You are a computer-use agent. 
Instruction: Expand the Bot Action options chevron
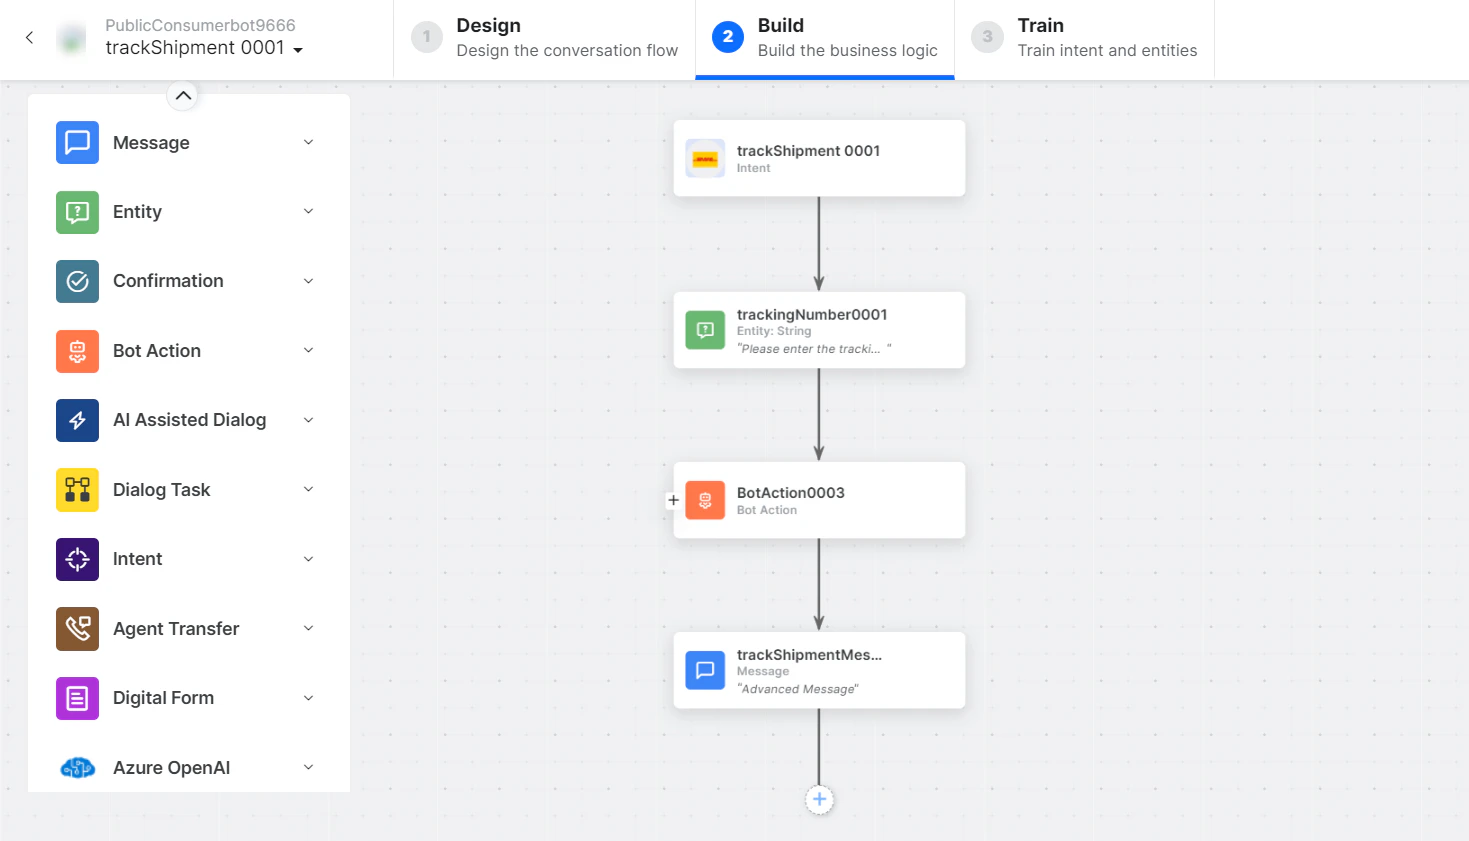[x=308, y=351]
